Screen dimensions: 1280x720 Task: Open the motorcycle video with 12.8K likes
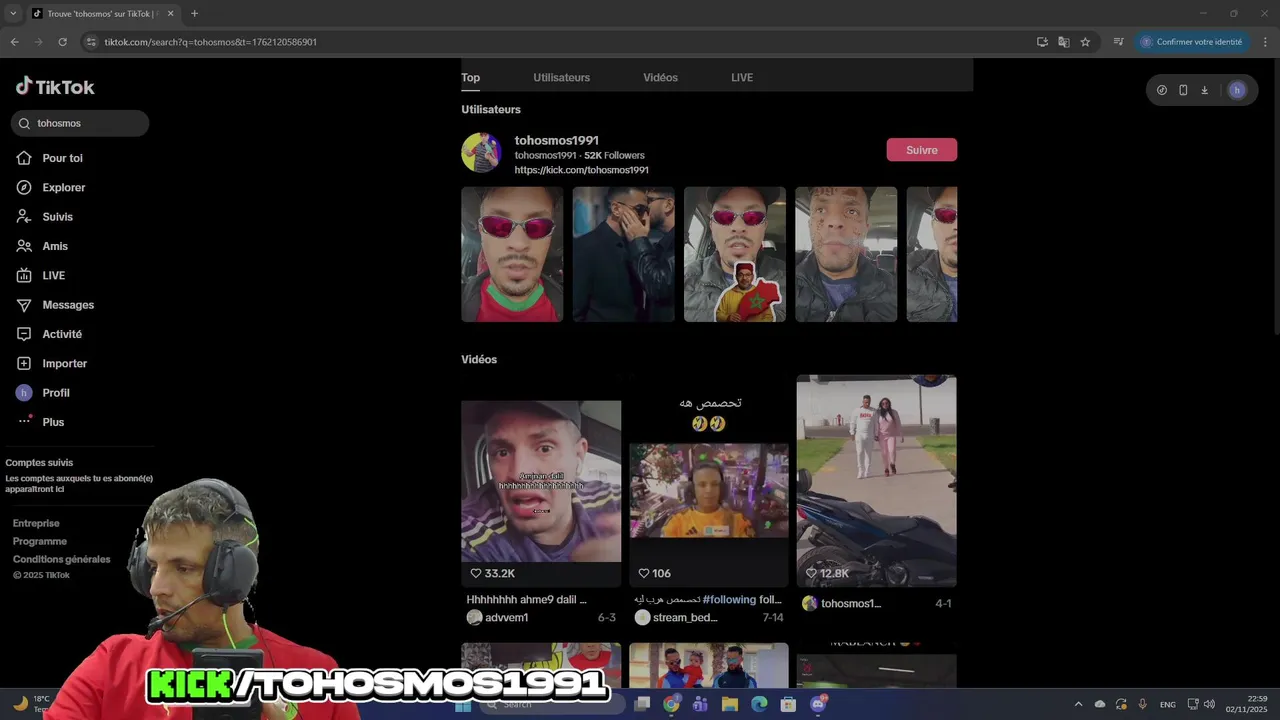[x=876, y=481]
